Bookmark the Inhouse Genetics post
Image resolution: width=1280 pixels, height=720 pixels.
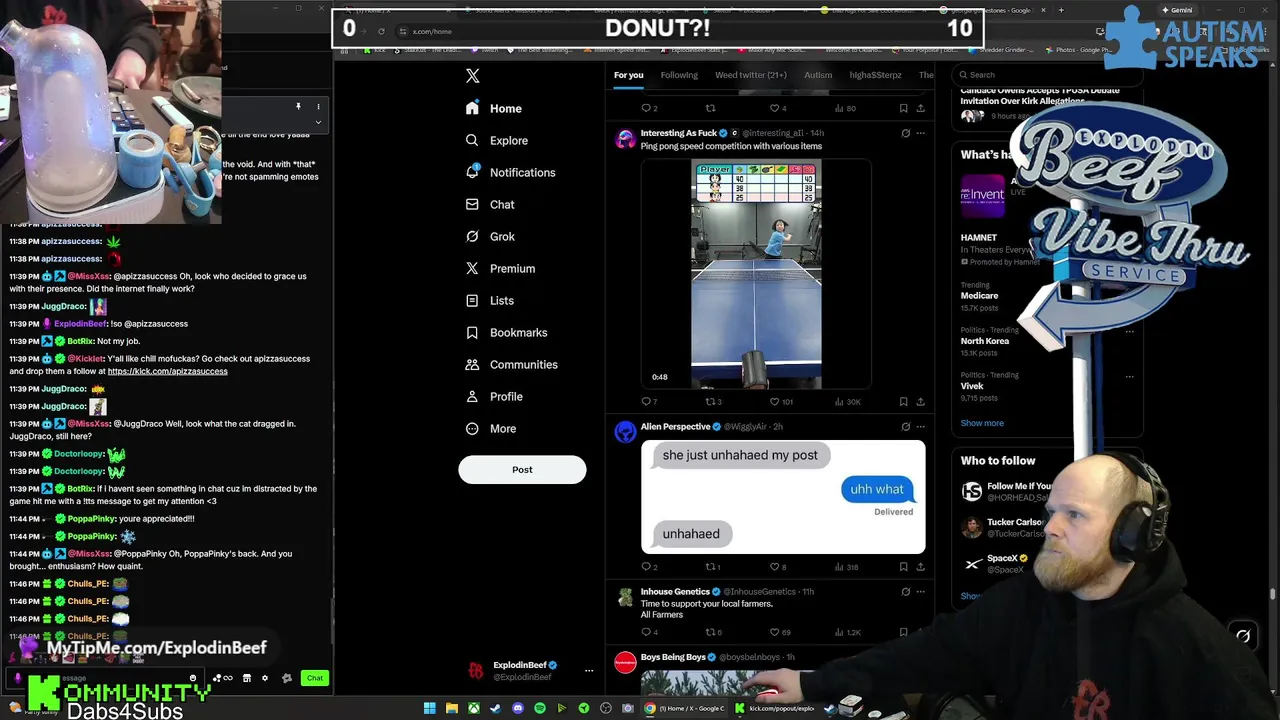click(x=903, y=632)
